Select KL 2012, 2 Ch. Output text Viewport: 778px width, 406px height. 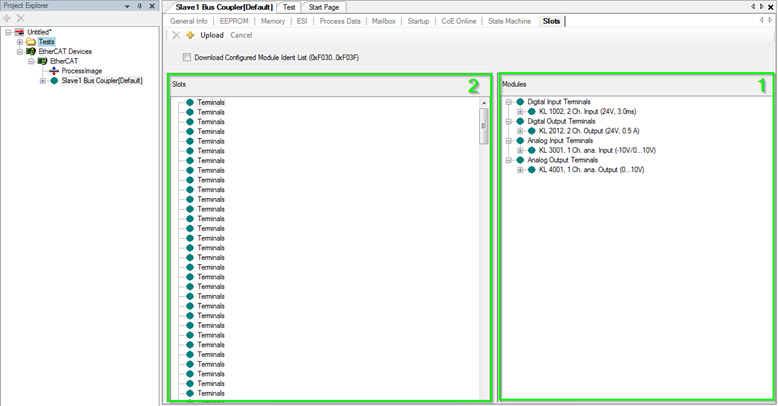click(589, 131)
